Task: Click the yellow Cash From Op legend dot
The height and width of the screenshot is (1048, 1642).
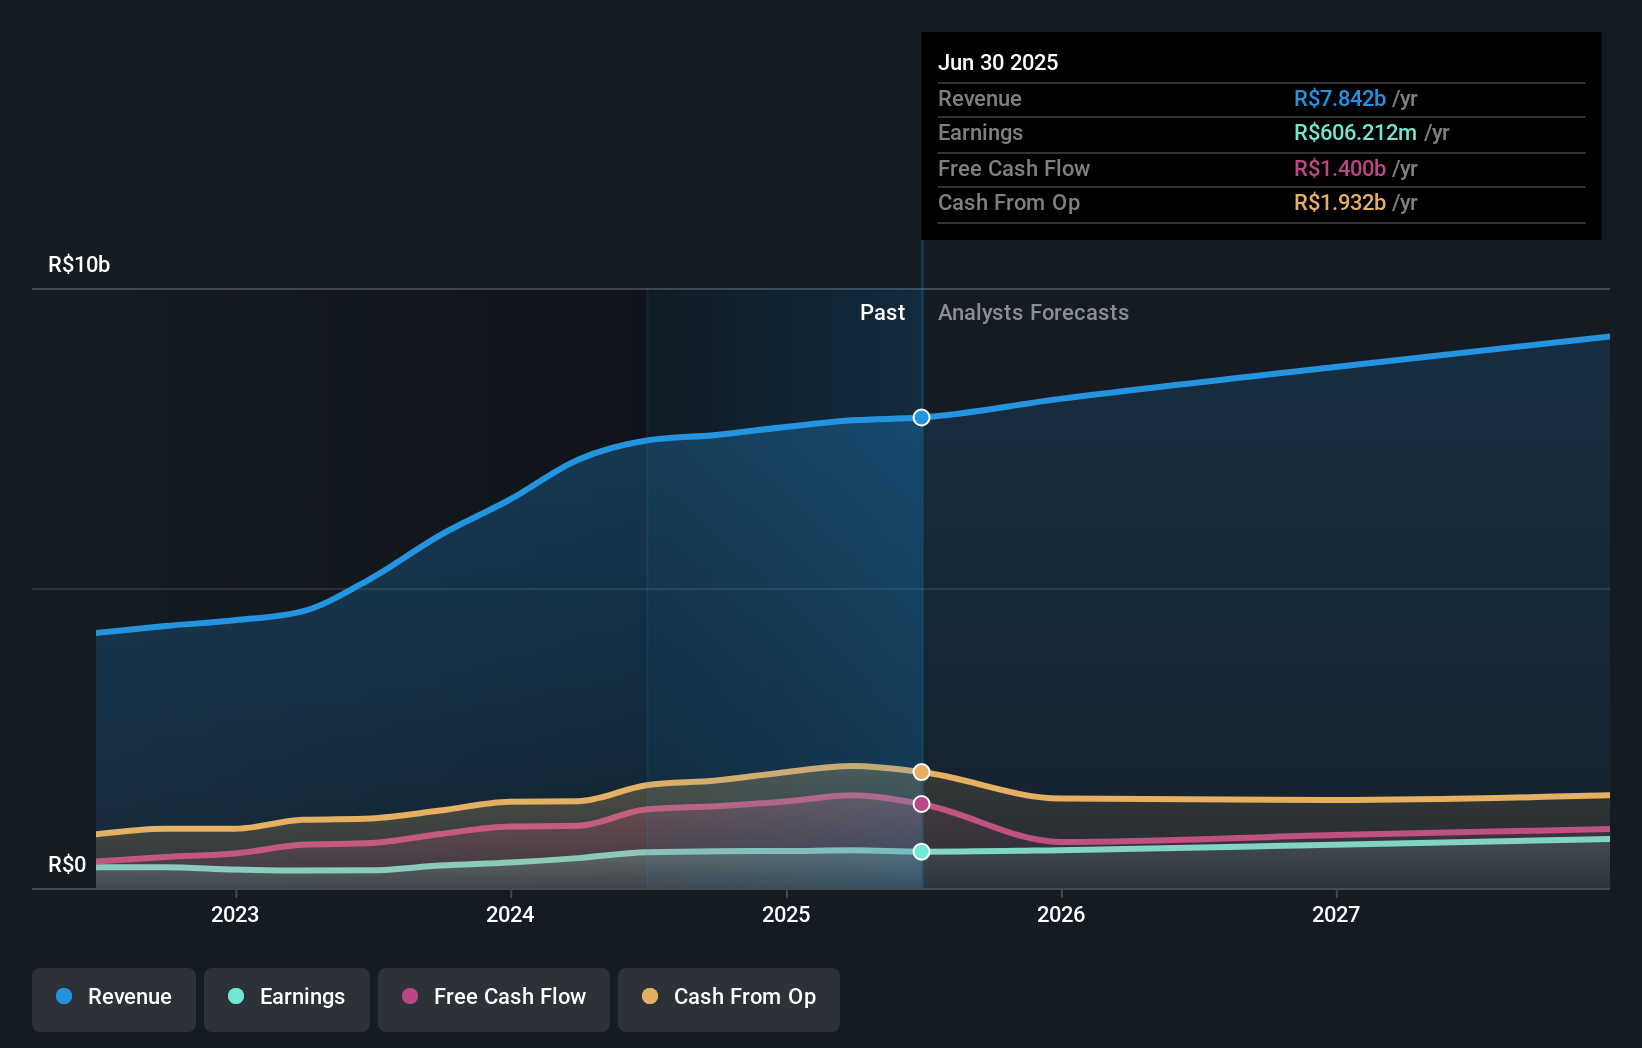Action: click(651, 997)
